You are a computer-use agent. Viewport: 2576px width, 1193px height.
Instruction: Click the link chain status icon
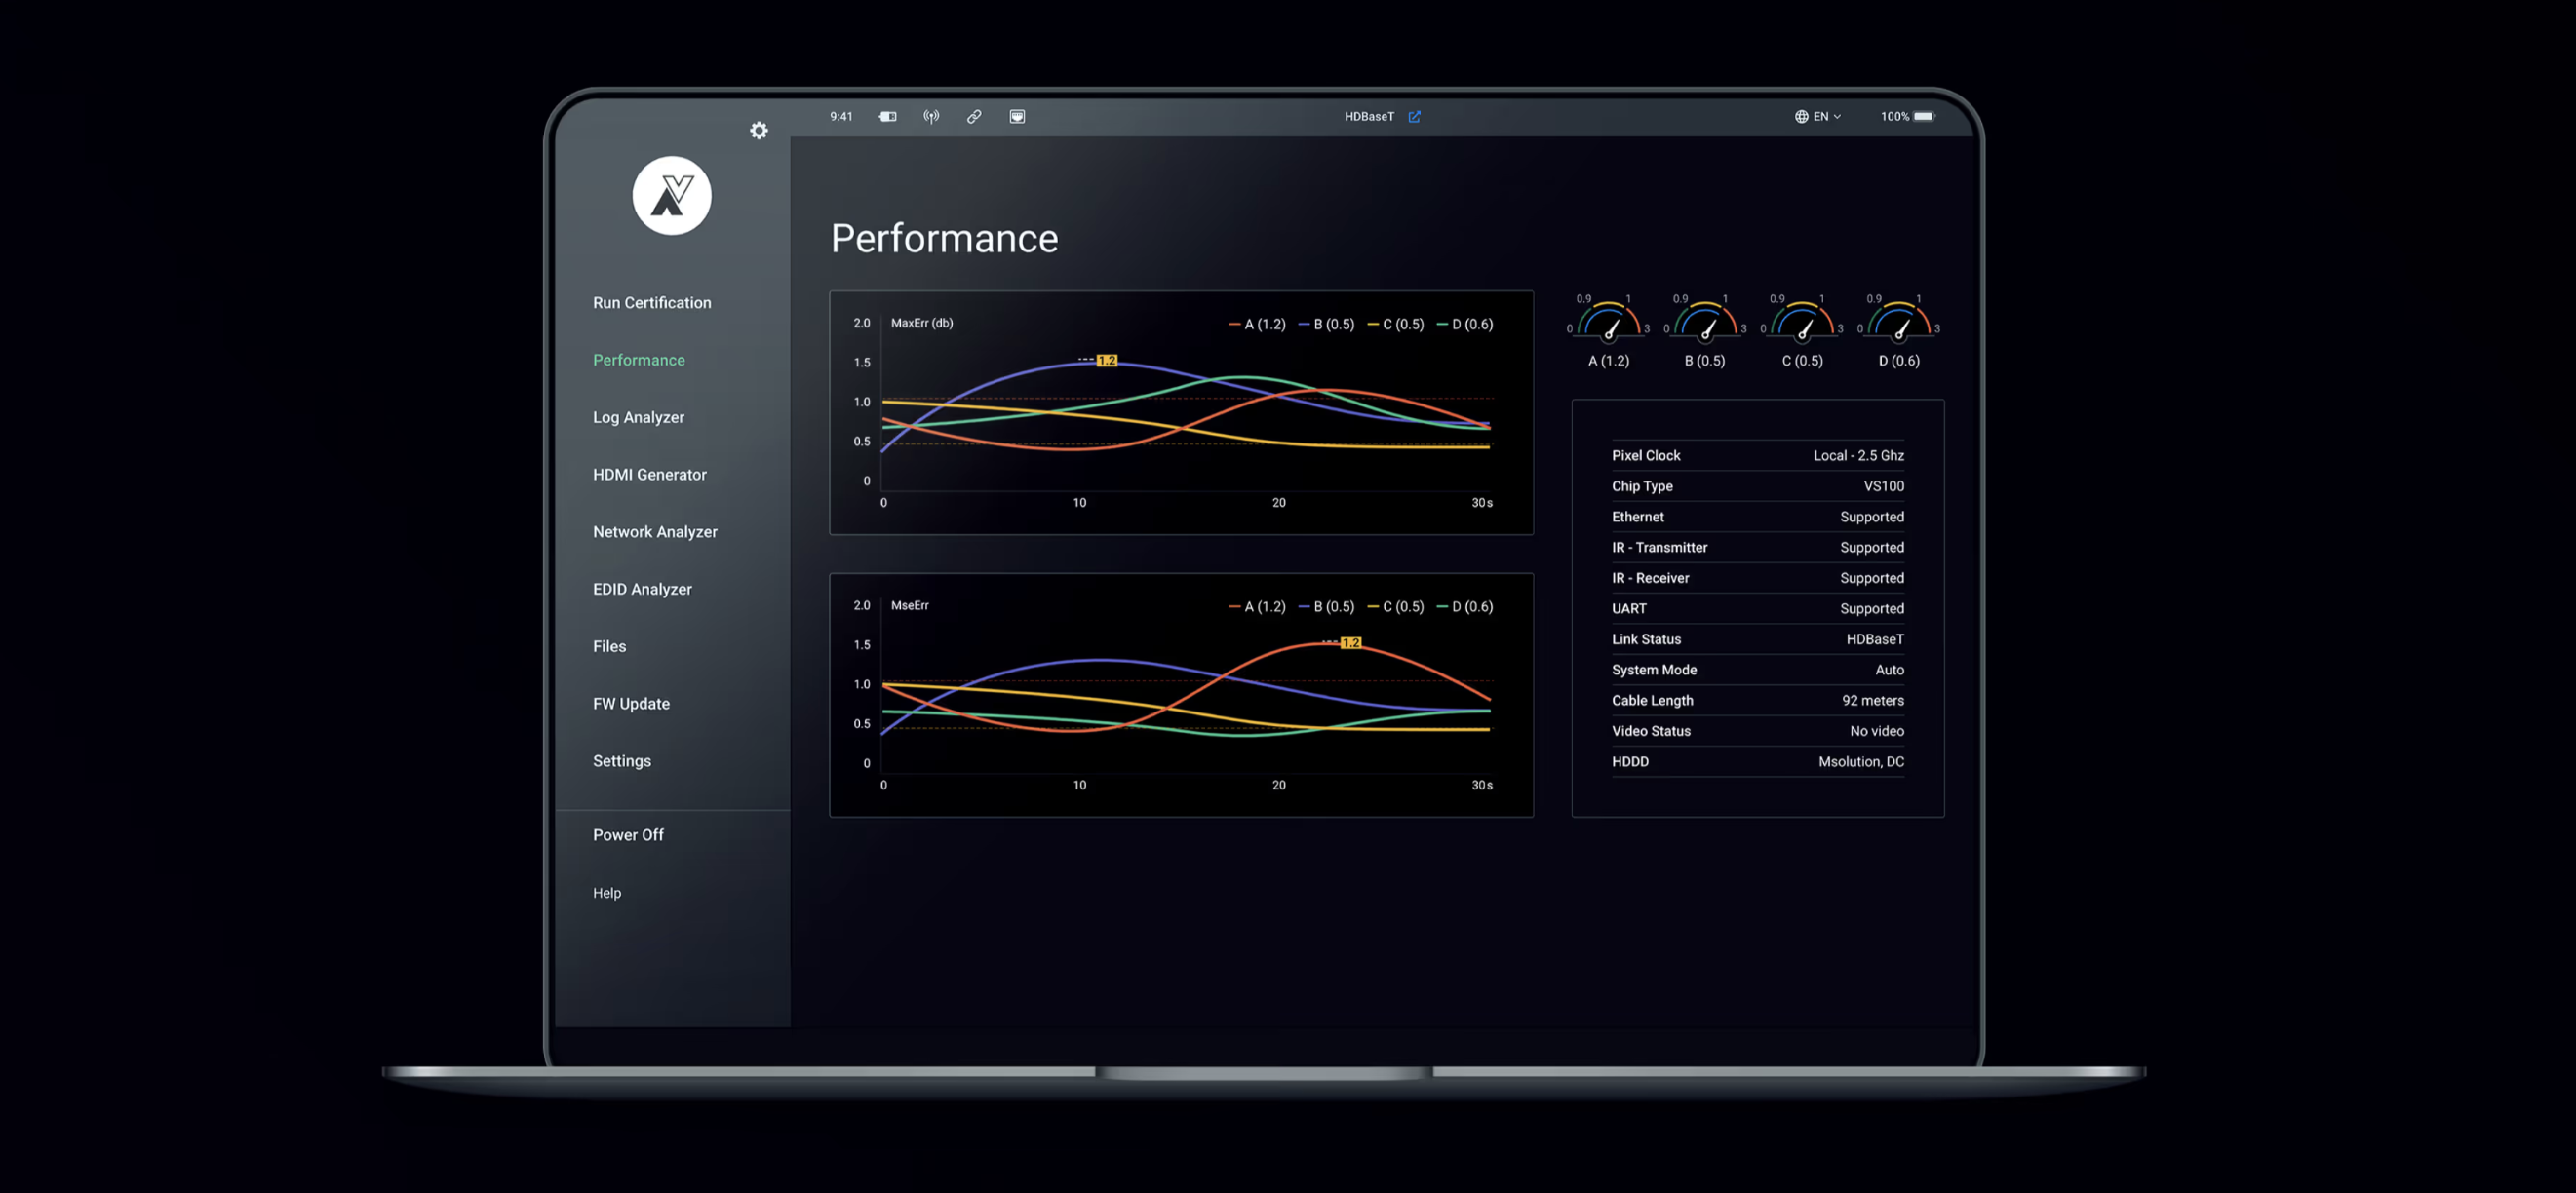coord(974,116)
